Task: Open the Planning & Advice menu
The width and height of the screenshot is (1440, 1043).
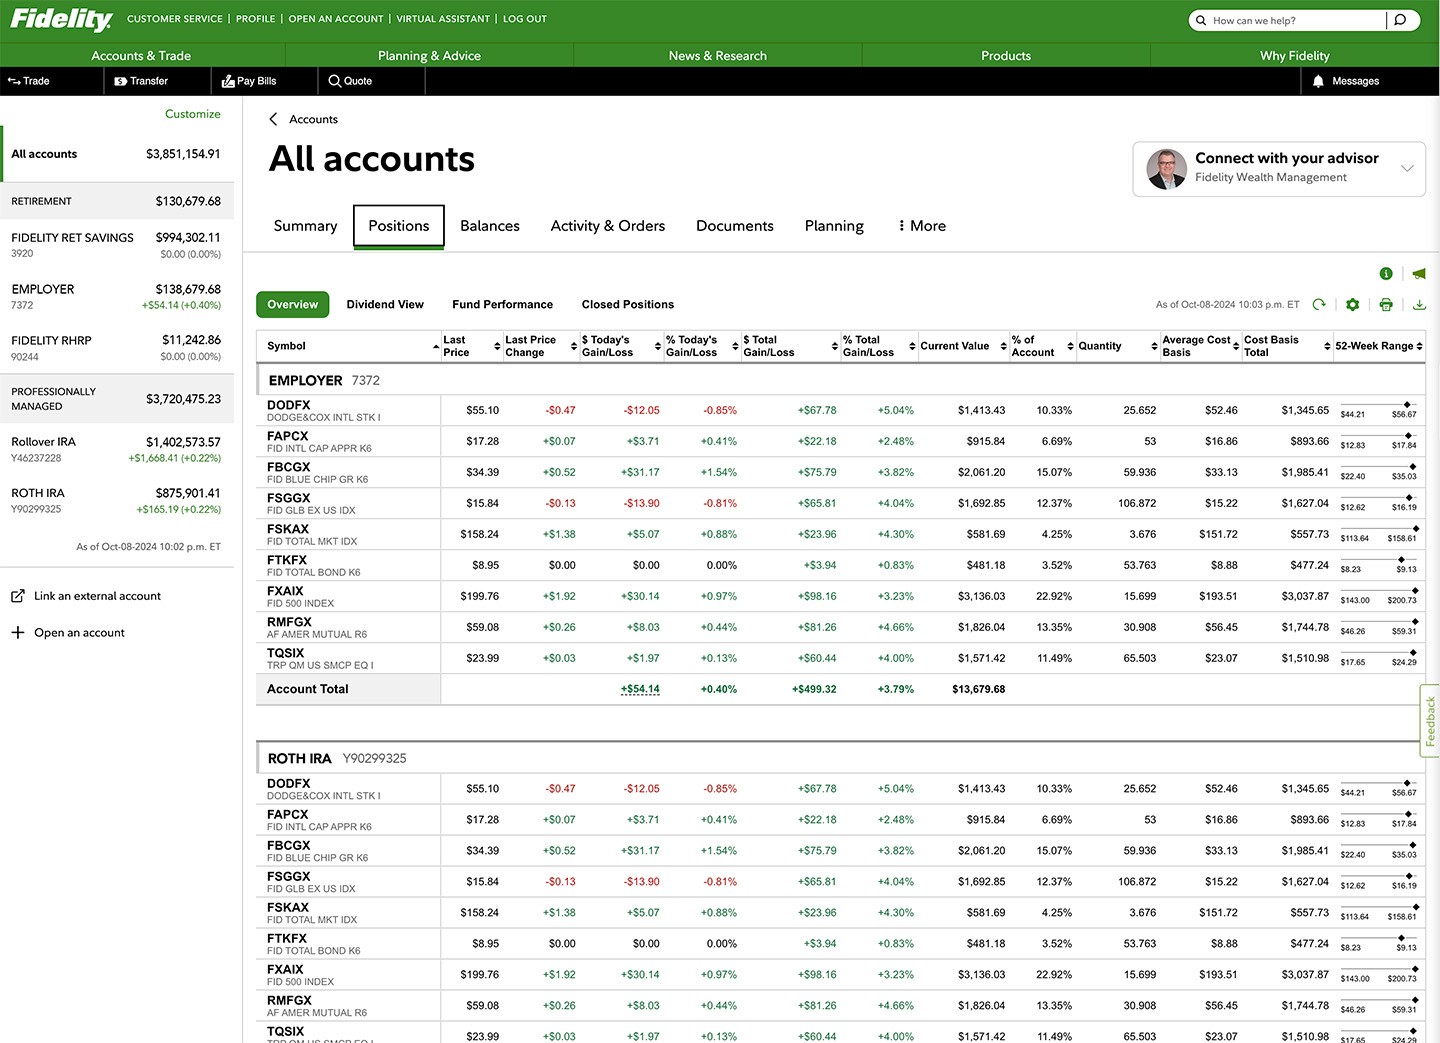Action: click(429, 56)
